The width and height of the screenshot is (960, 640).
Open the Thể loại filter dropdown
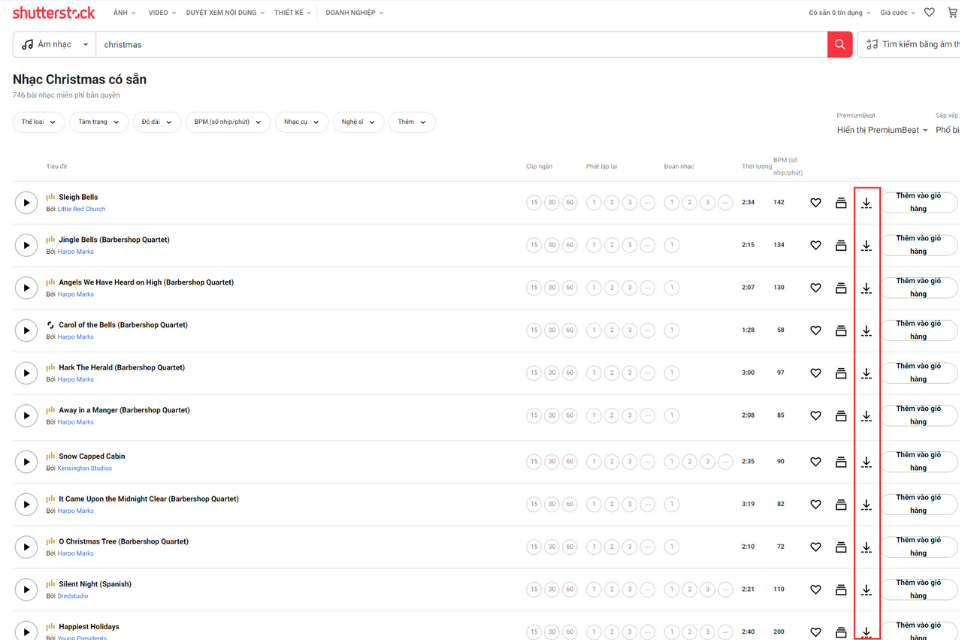point(39,122)
